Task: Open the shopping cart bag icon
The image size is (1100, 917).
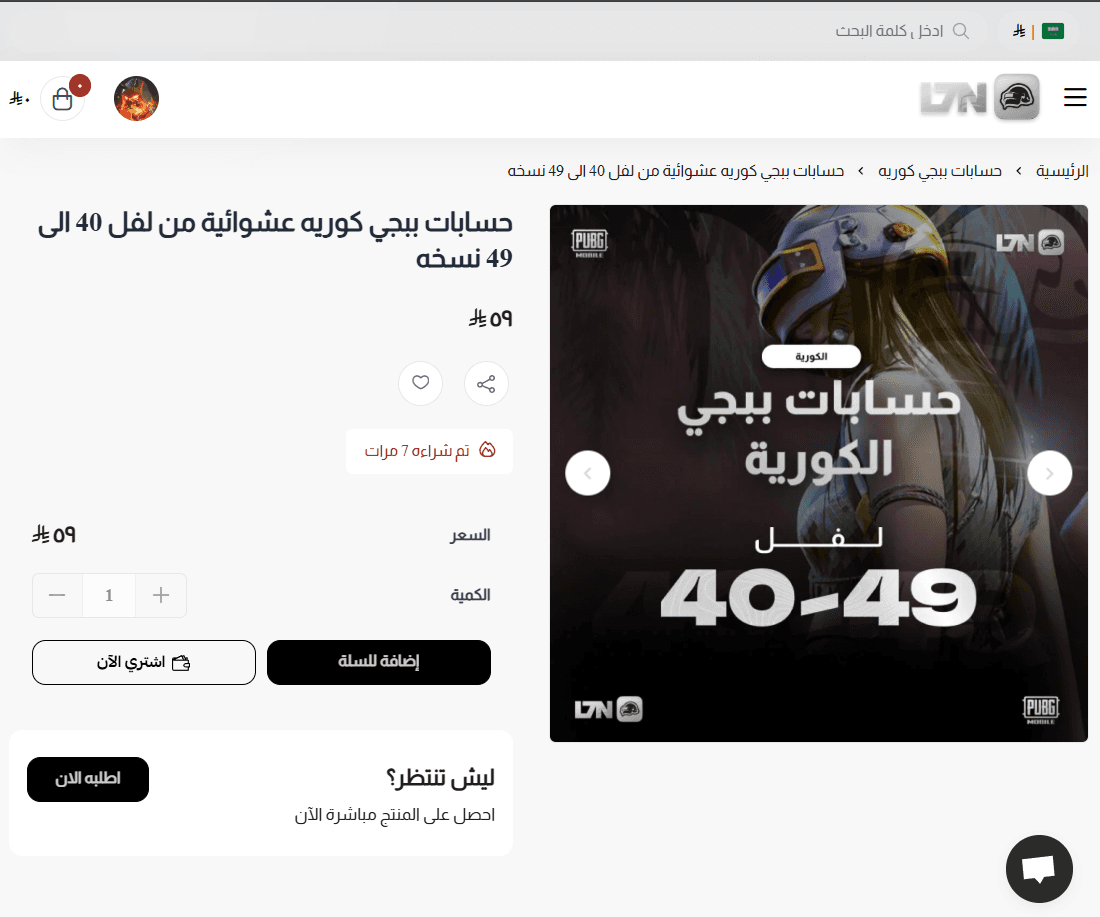Action: pos(62,99)
